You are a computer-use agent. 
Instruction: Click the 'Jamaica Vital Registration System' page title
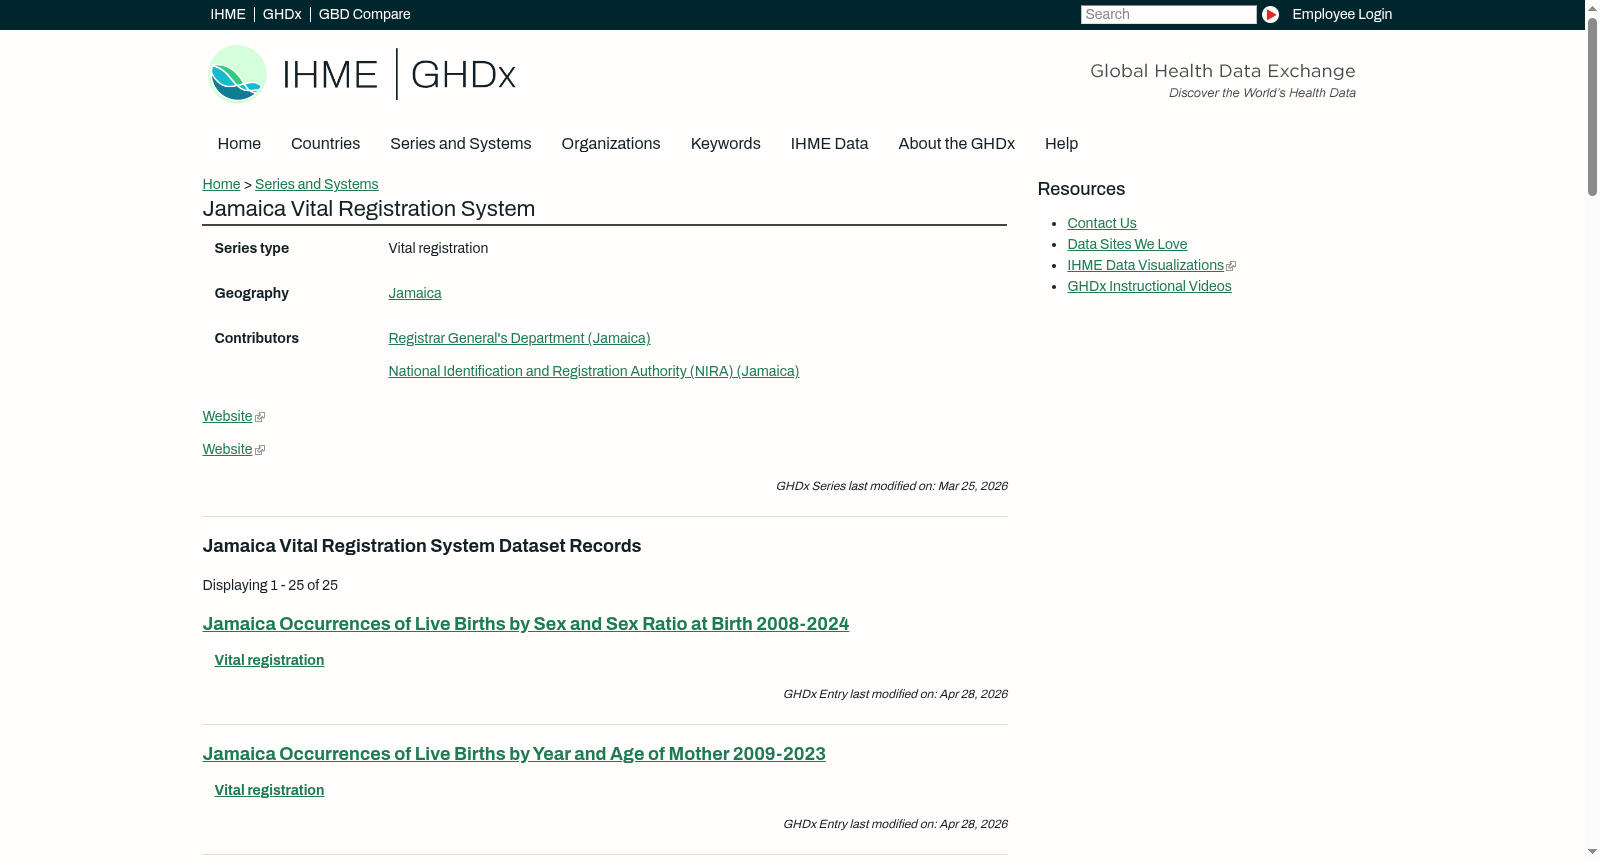369,209
